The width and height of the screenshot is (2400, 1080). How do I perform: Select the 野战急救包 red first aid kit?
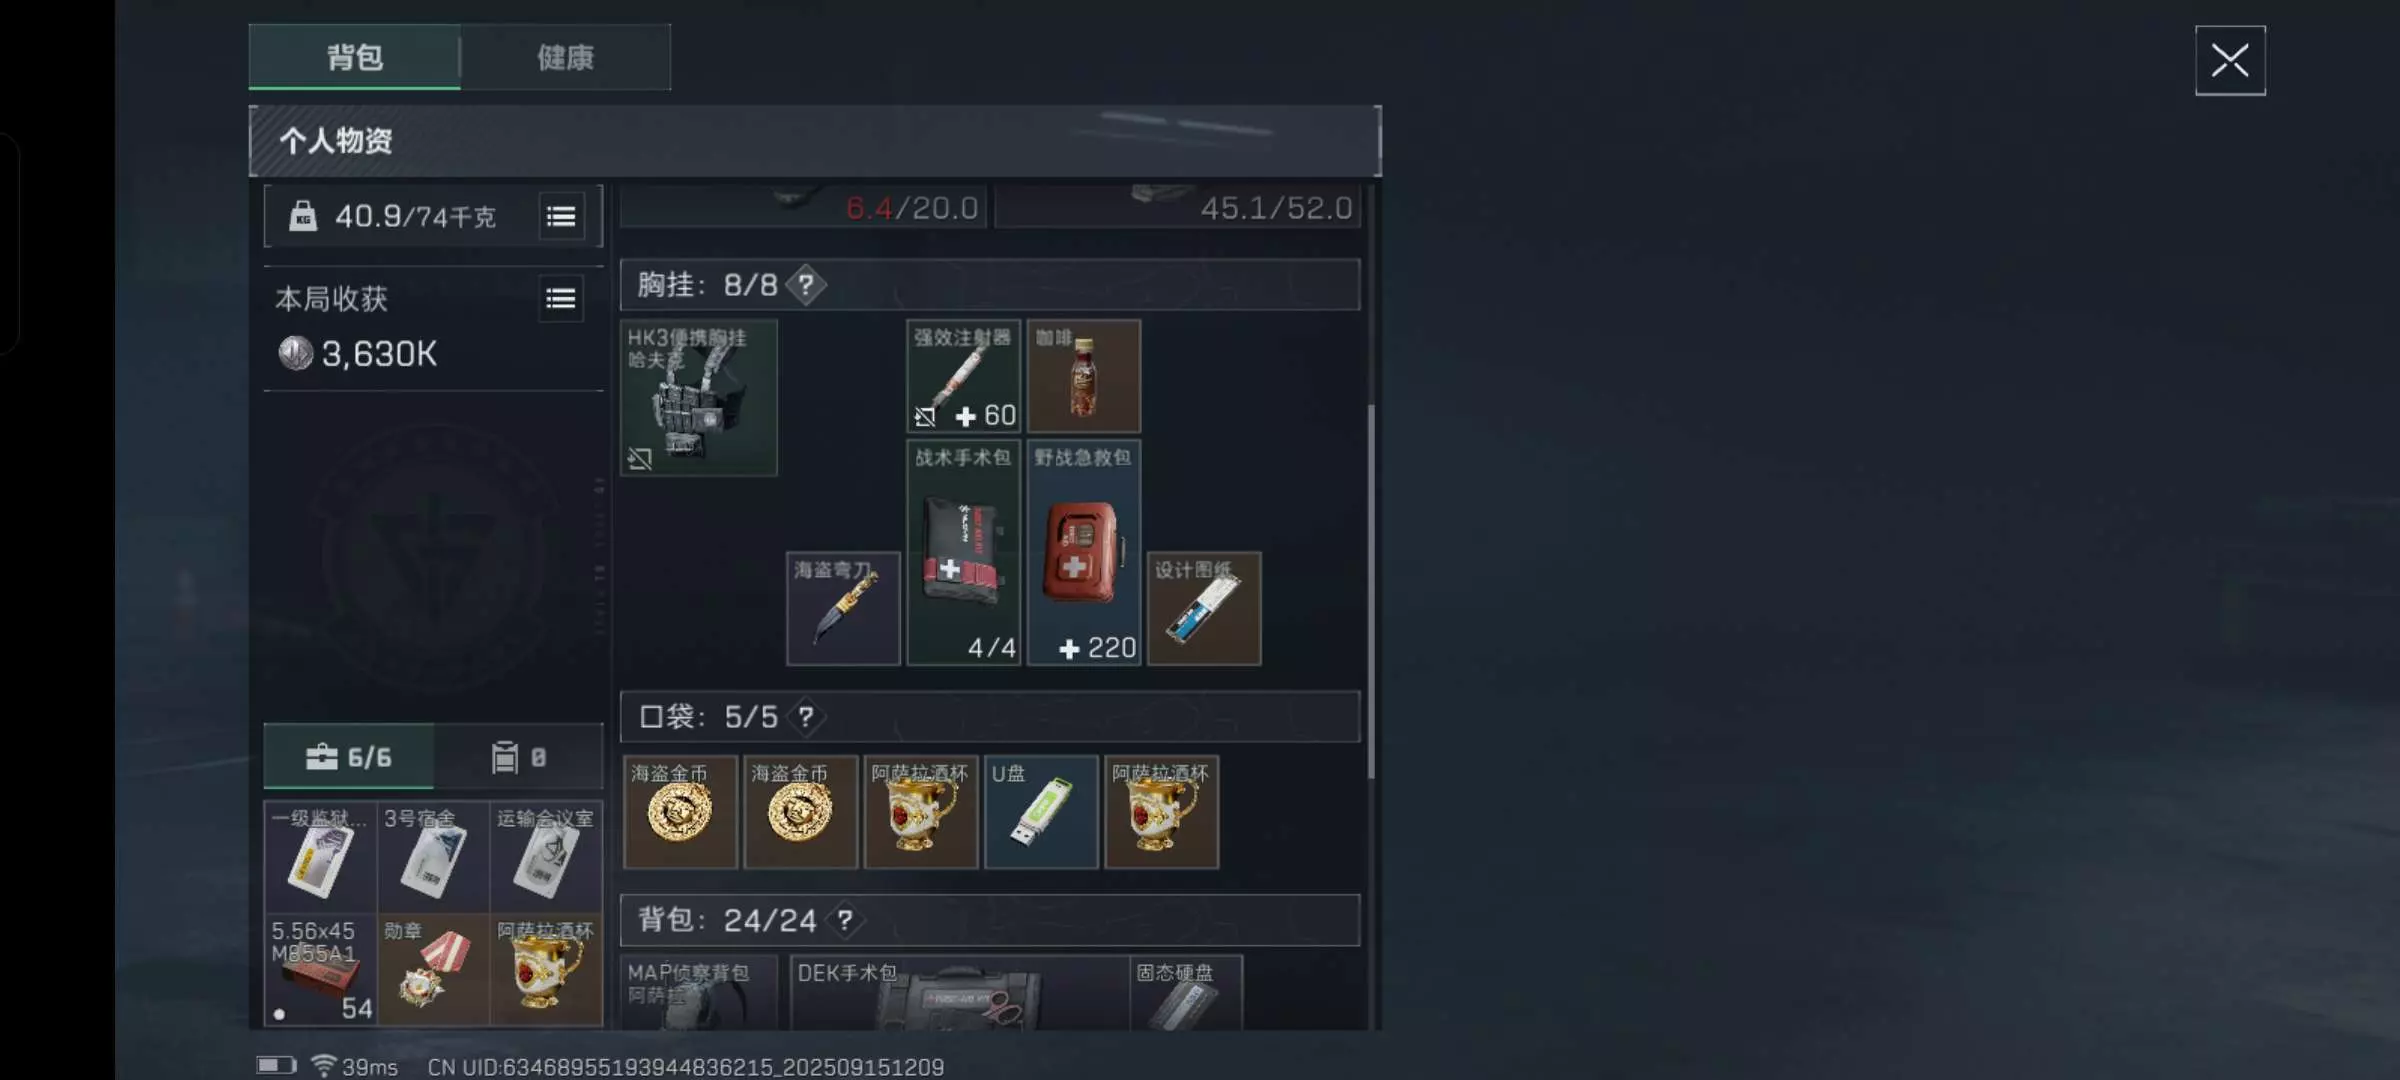pyautogui.click(x=1084, y=552)
